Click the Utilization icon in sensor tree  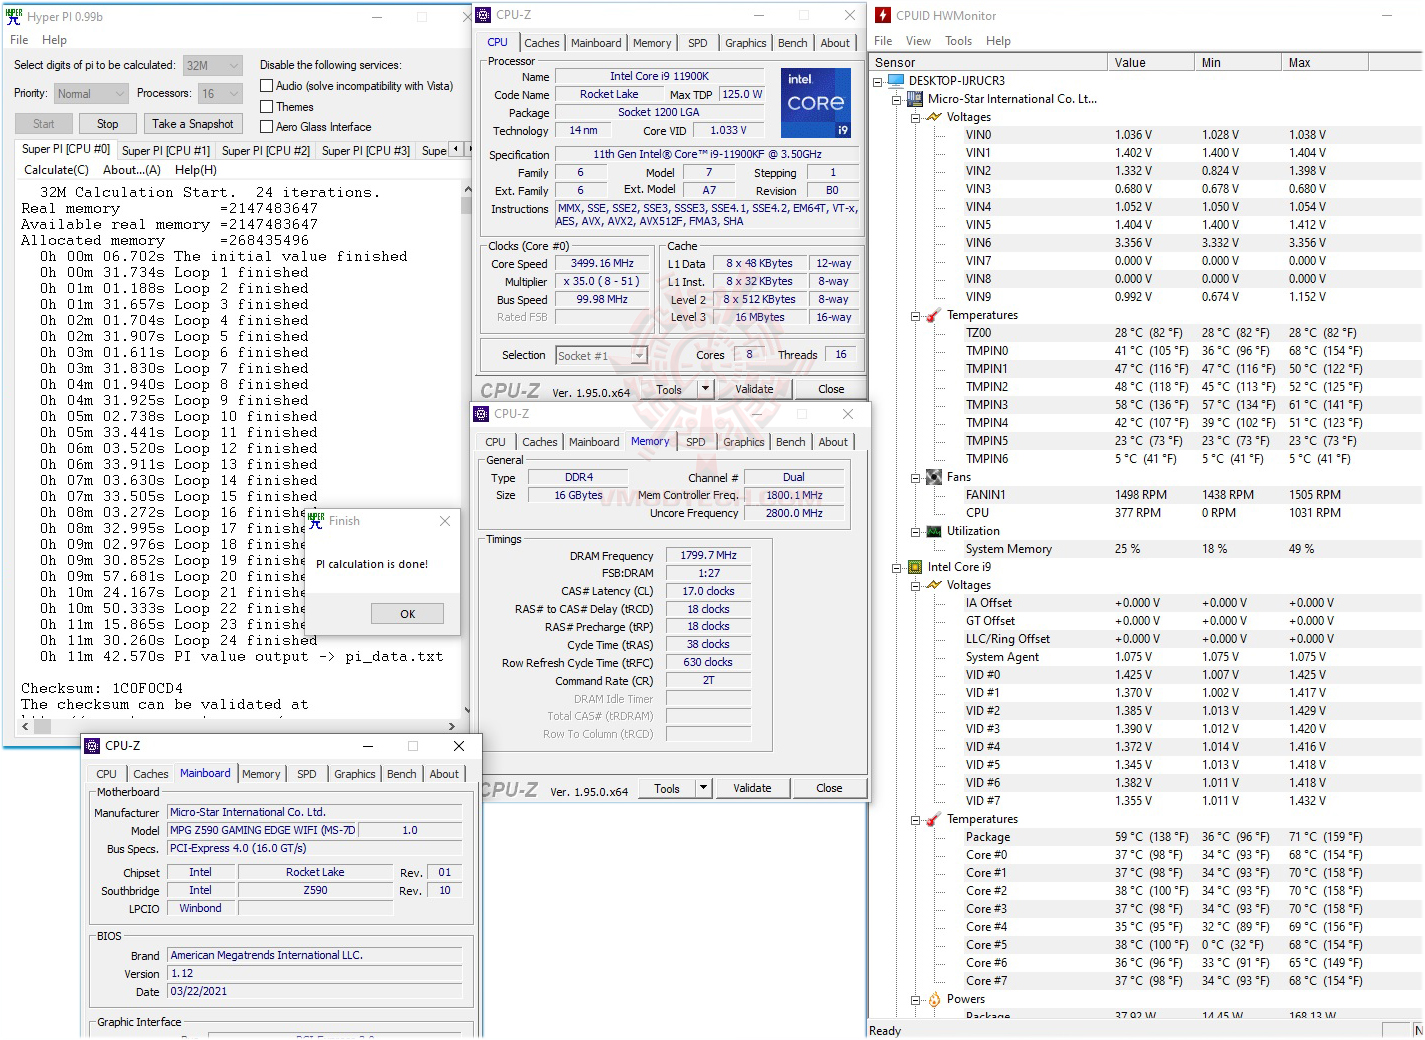[x=934, y=531]
